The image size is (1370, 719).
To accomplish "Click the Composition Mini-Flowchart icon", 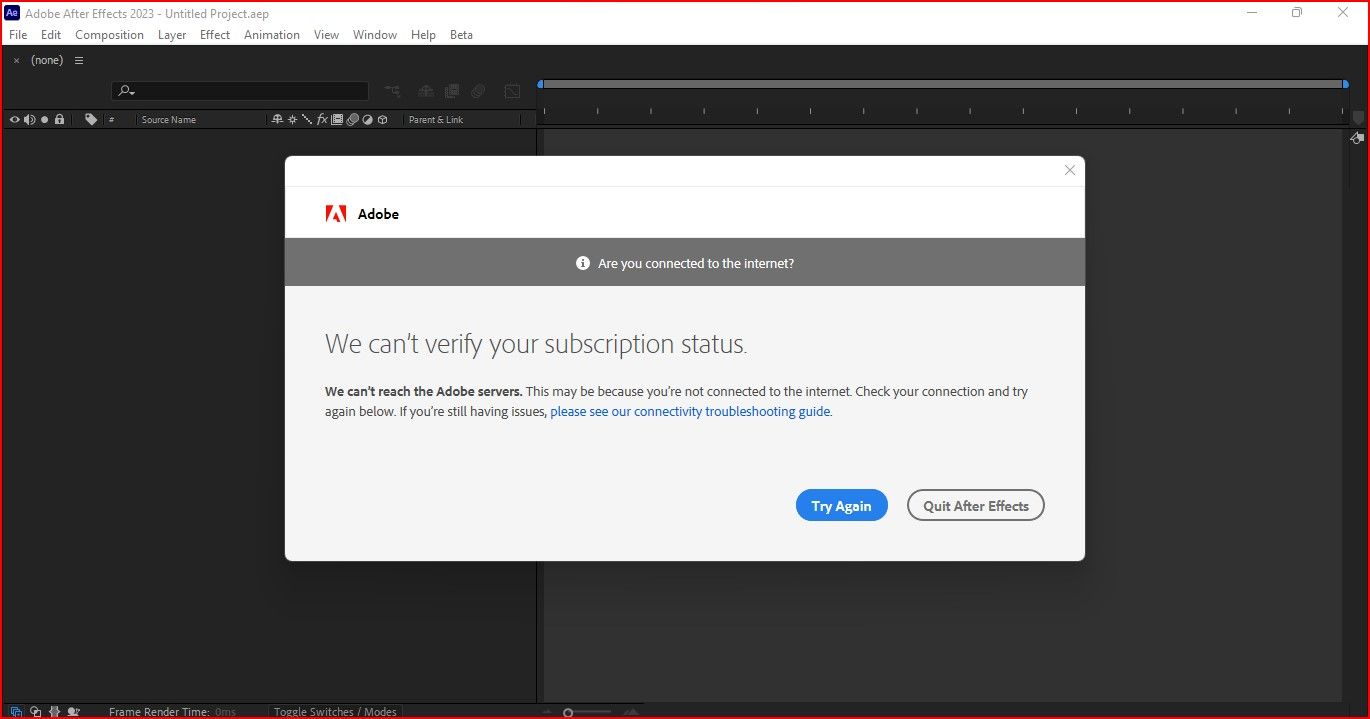I will [x=393, y=91].
